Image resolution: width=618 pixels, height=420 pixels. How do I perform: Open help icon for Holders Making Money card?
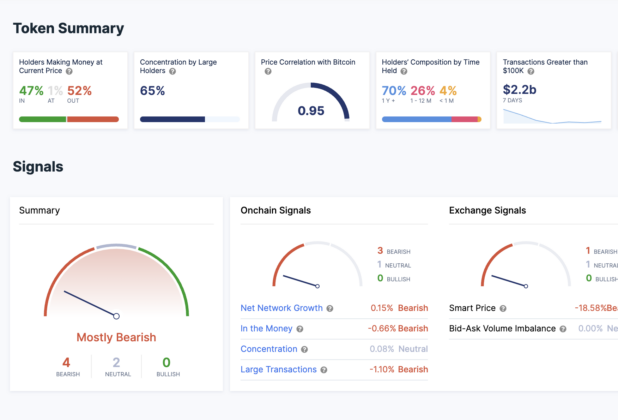69,71
